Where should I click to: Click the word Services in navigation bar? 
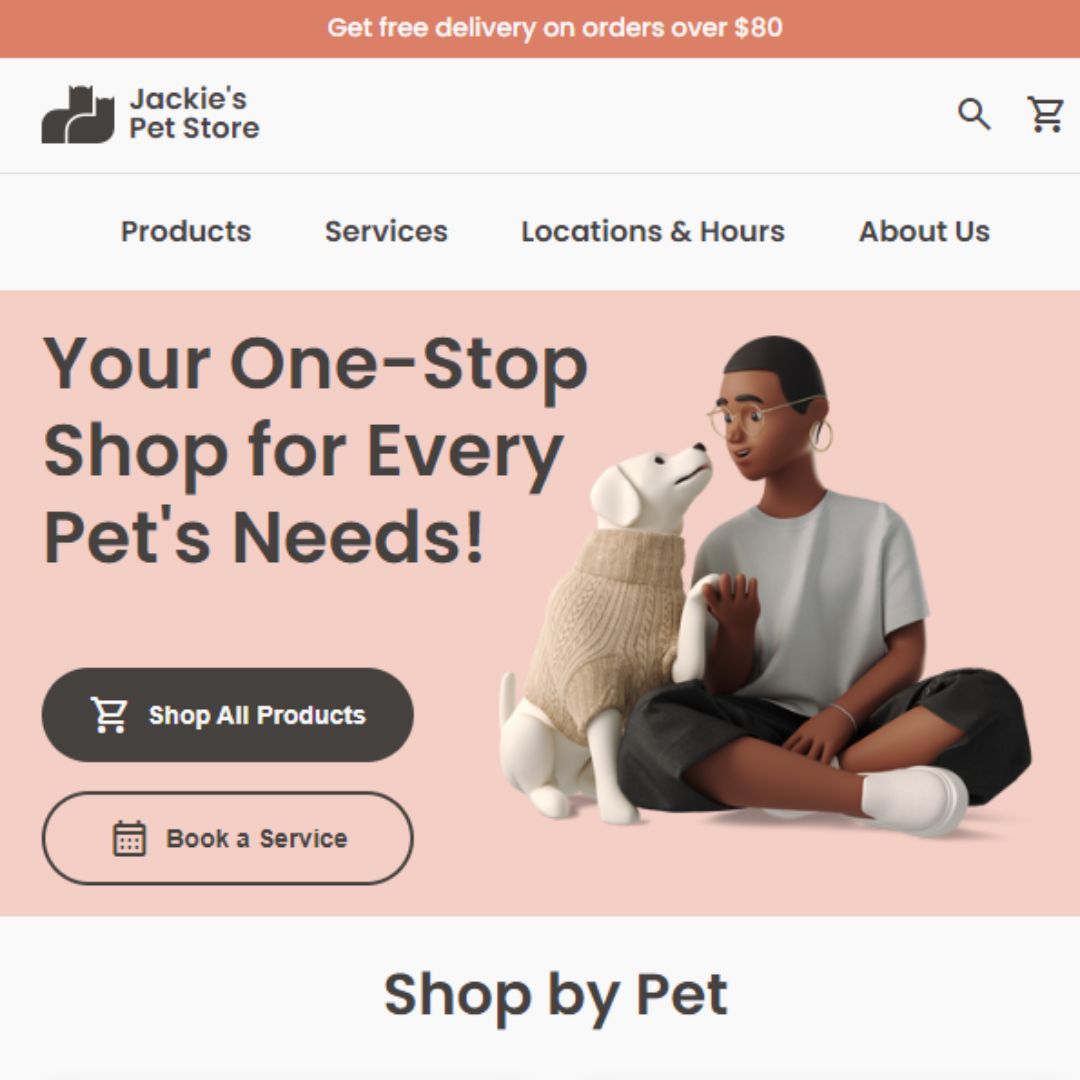coord(386,231)
